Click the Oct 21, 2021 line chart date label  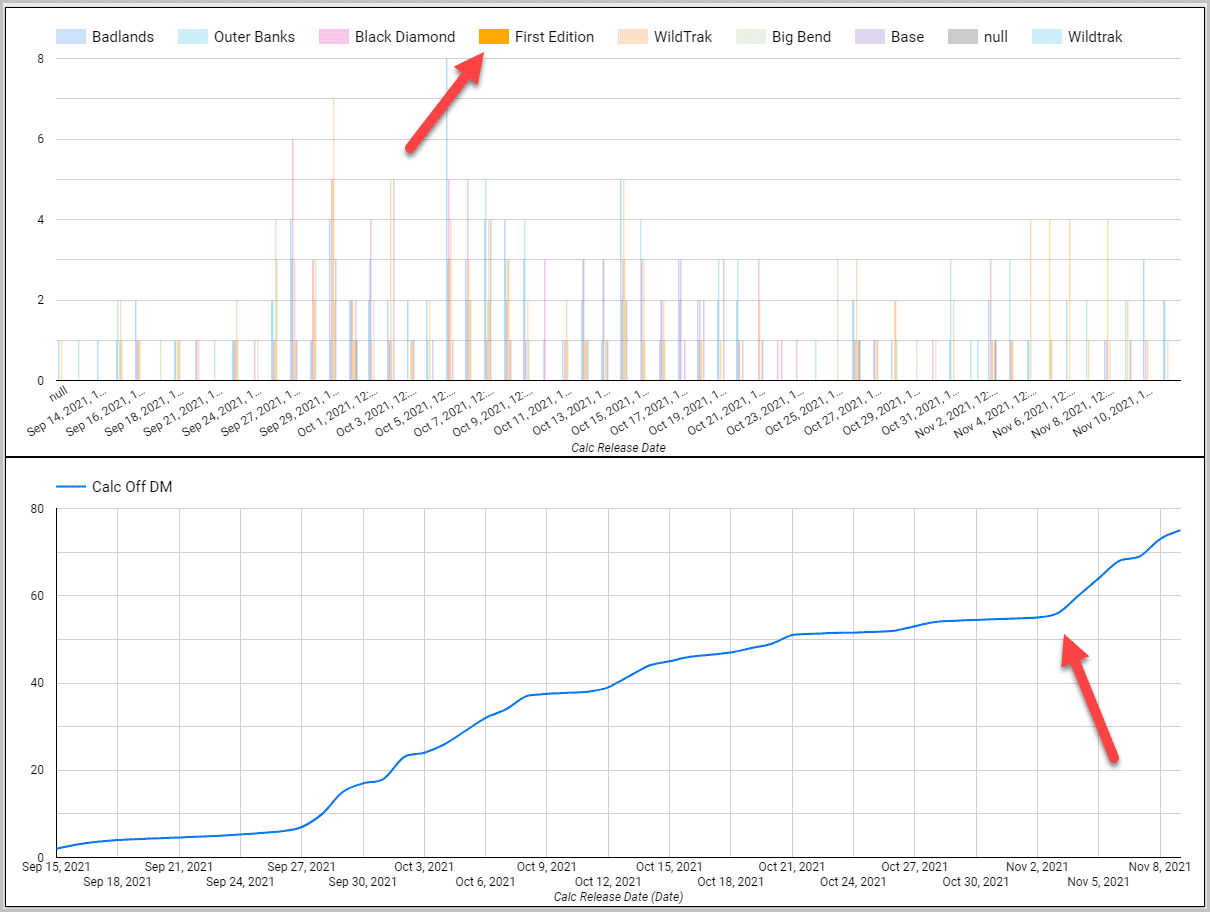click(792, 867)
